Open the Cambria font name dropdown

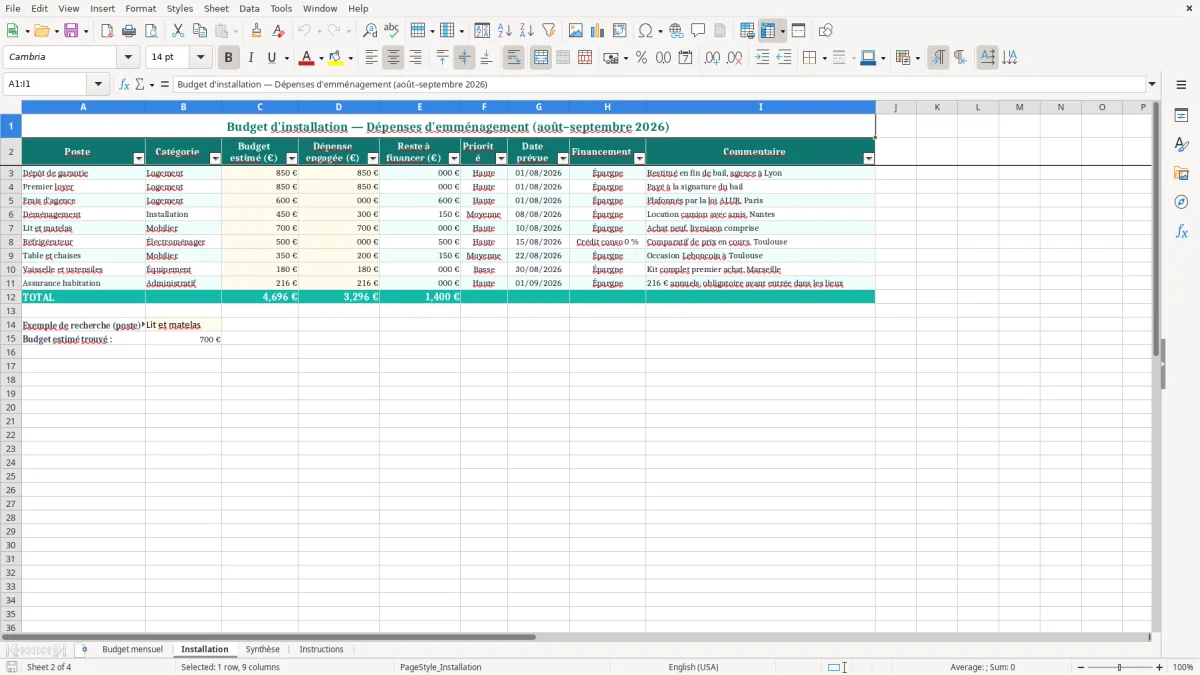click(x=128, y=57)
